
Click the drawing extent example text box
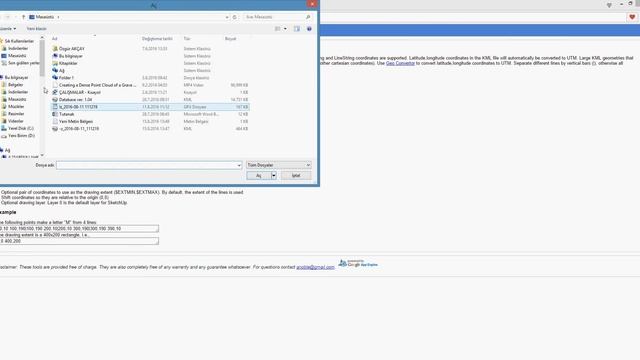coord(79,241)
